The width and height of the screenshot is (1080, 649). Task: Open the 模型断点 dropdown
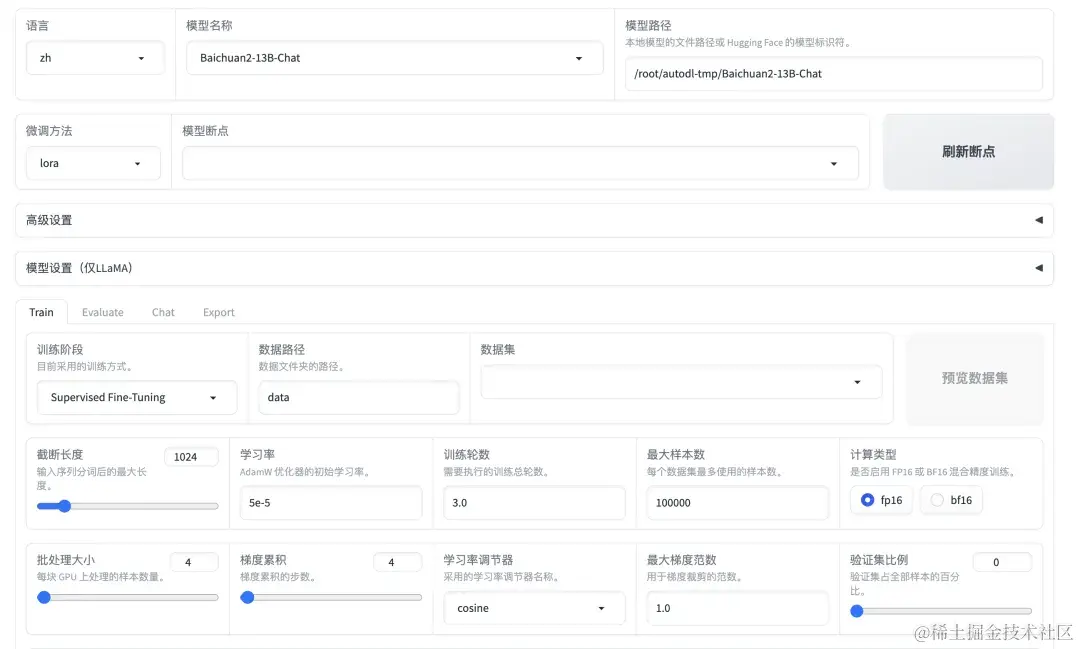point(520,163)
